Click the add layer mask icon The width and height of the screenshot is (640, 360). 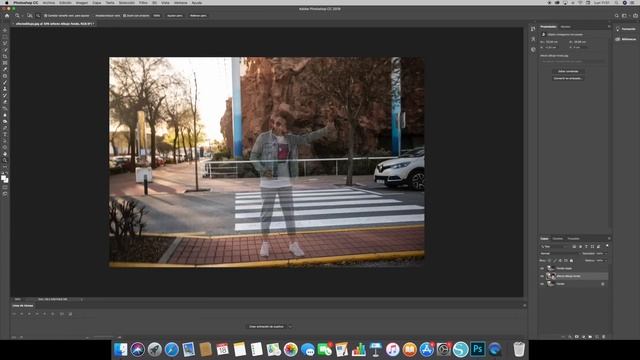pos(577,337)
